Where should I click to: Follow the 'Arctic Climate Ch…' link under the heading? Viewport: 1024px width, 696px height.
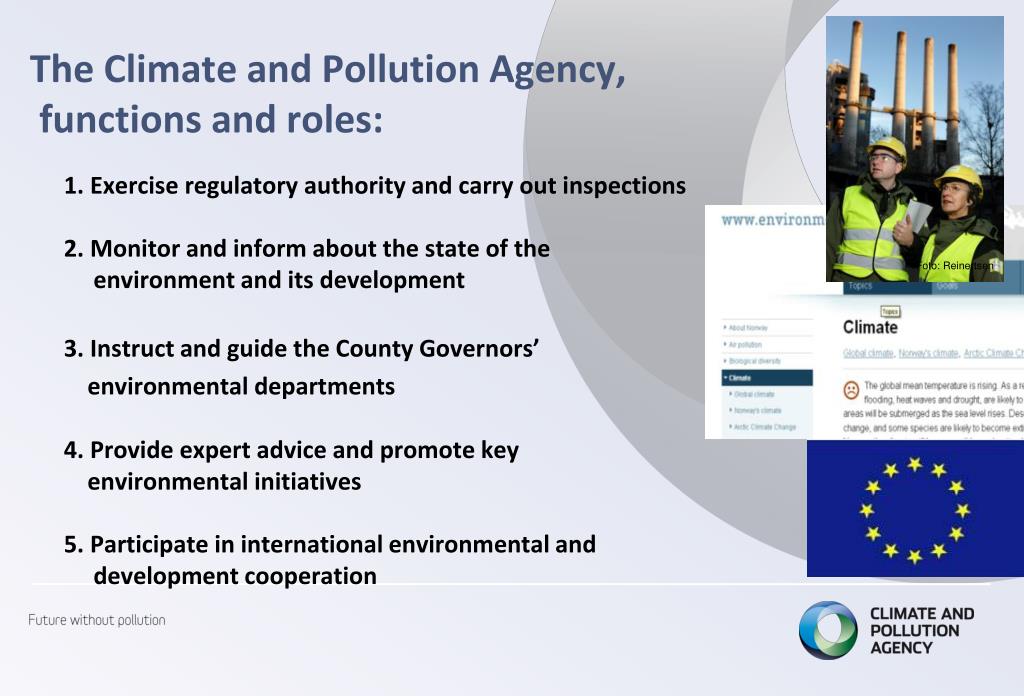[x=993, y=353]
